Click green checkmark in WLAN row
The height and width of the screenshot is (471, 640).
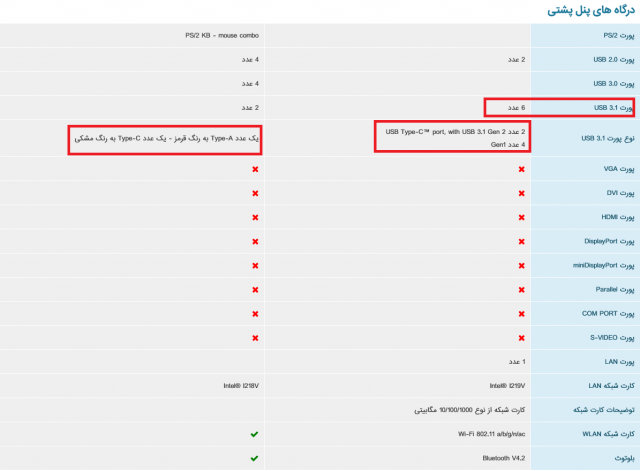(255, 433)
